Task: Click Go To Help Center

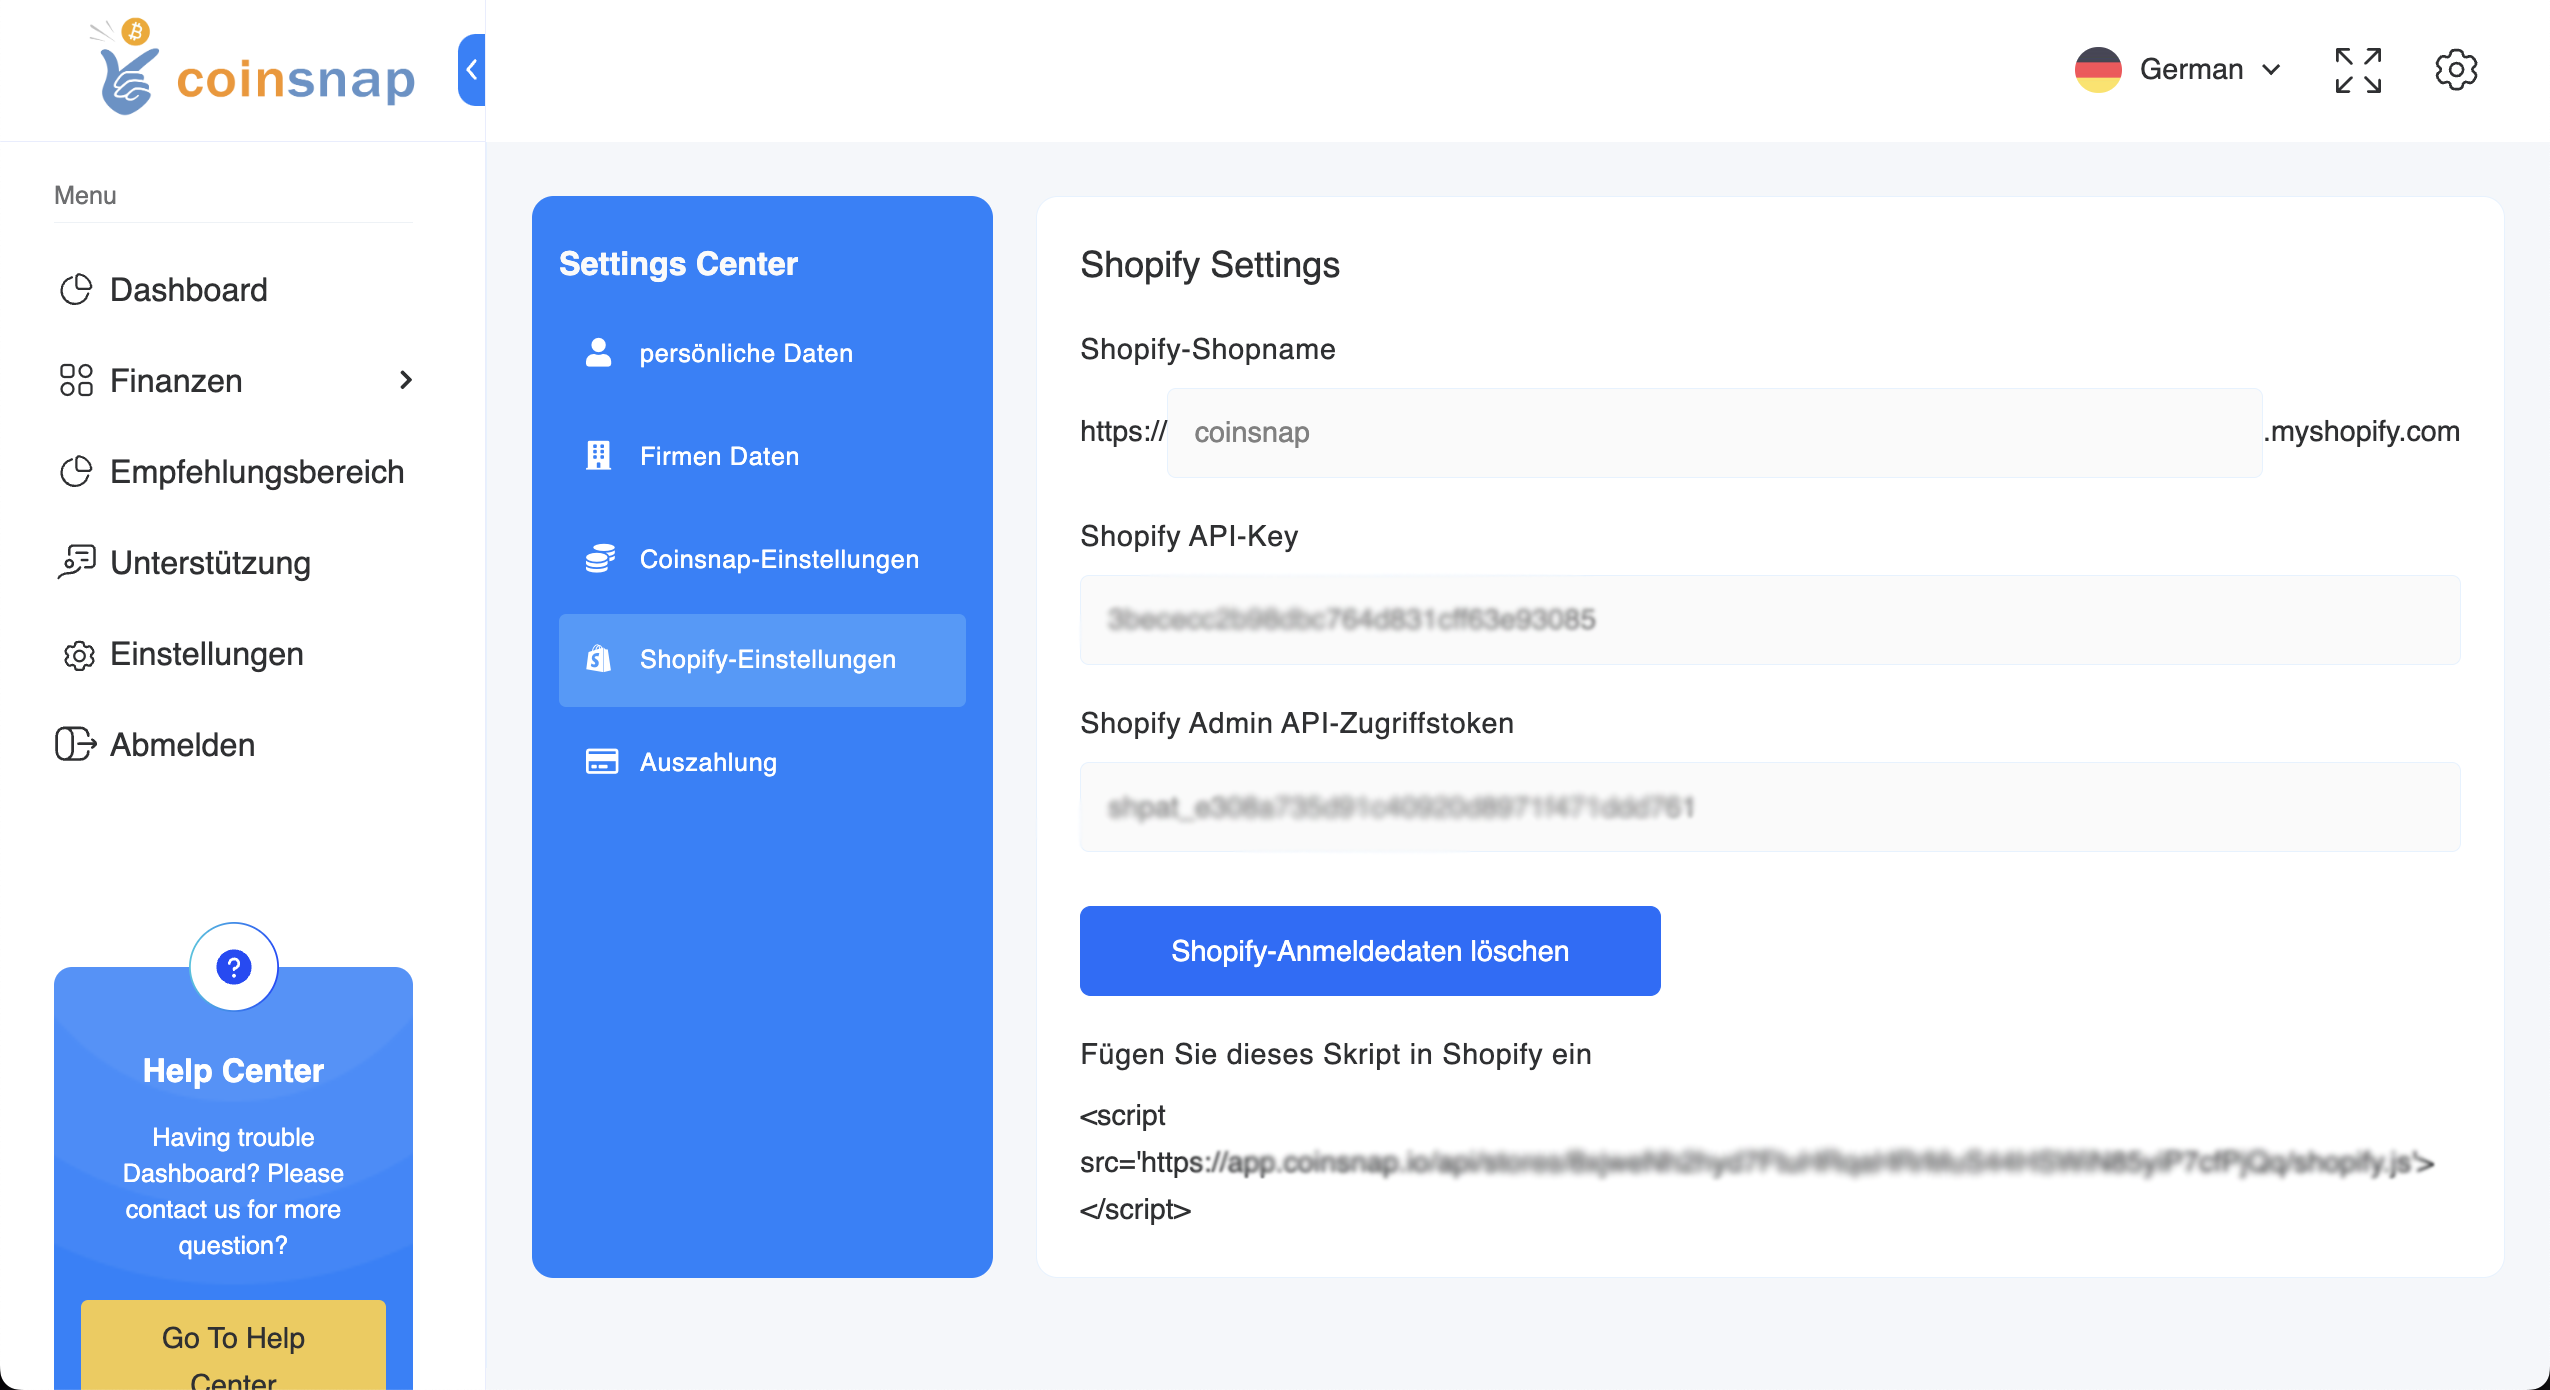Action: coord(233,1344)
